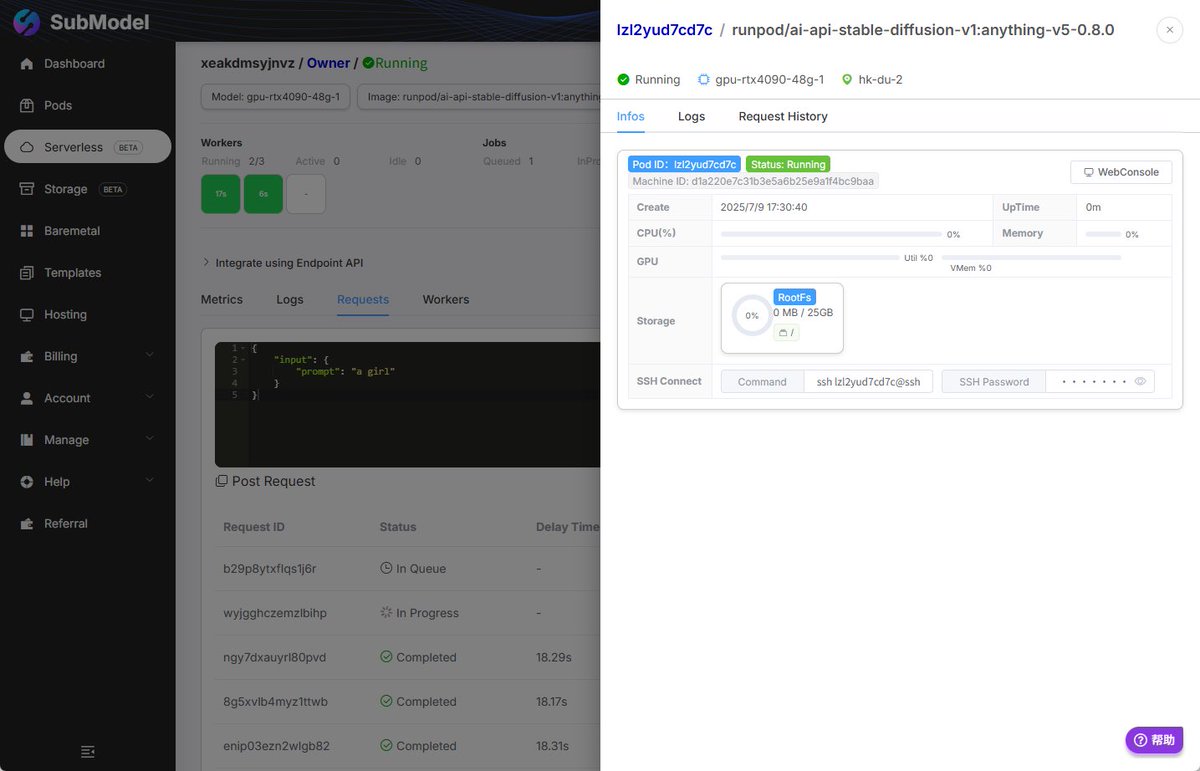Click the Status: Running green badge
Viewport: 1200px width, 771px height.
coord(788,164)
